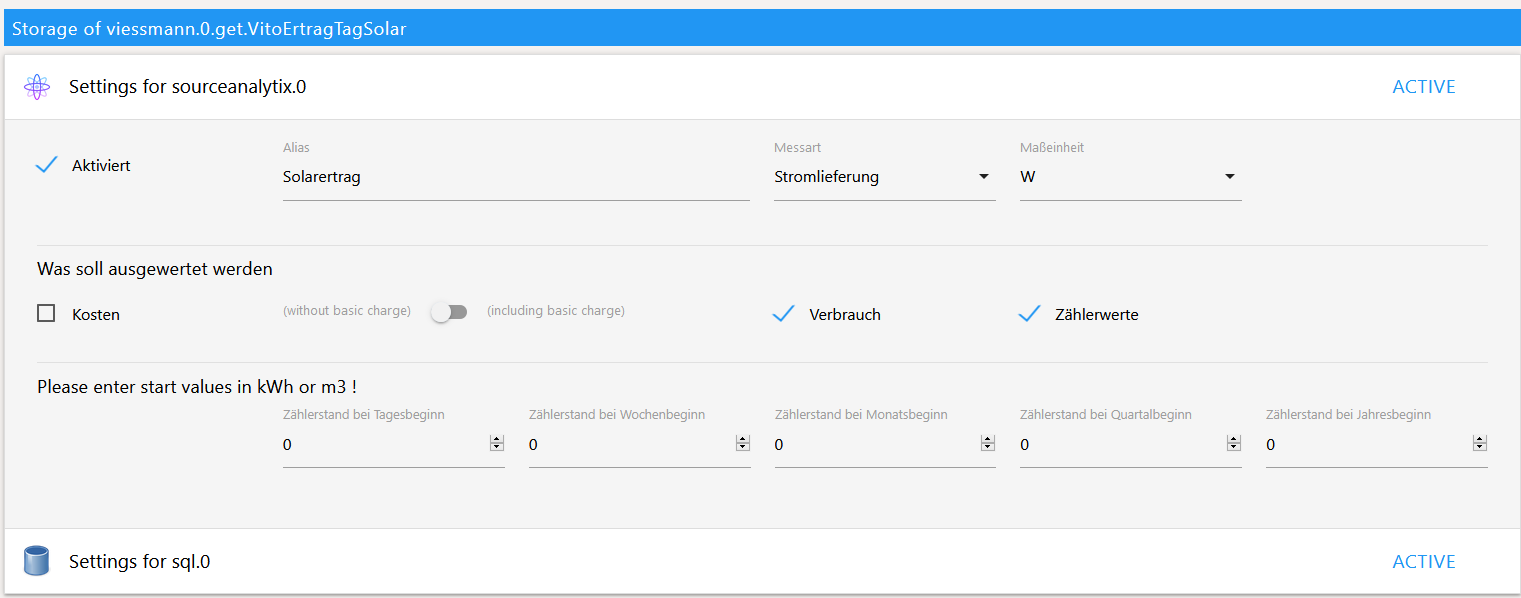Click the sql.0 database icon
1521x598 pixels.
pyautogui.click(x=36, y=561)
